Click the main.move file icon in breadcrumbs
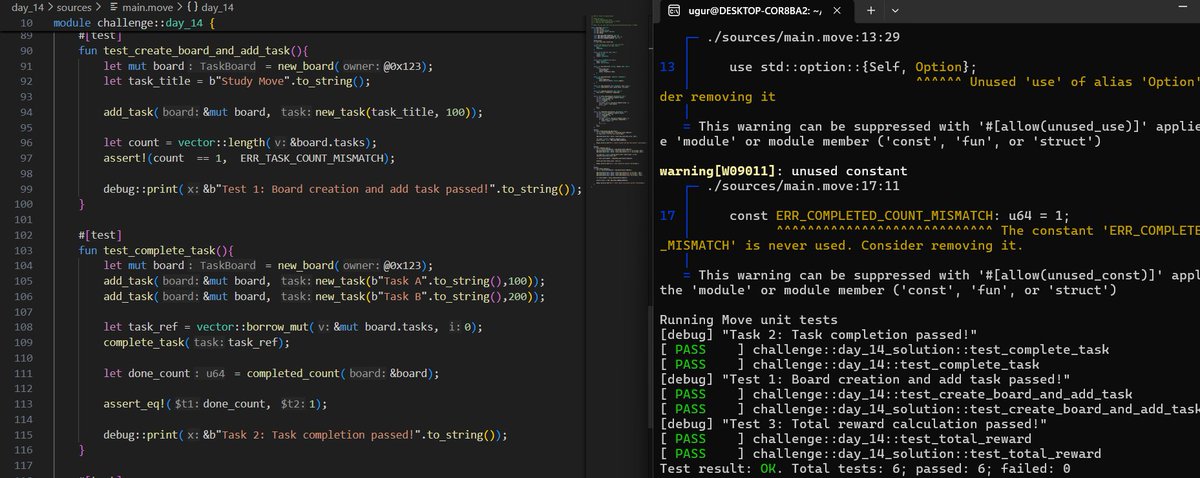1200x478 pixels. tap(114, 7)
